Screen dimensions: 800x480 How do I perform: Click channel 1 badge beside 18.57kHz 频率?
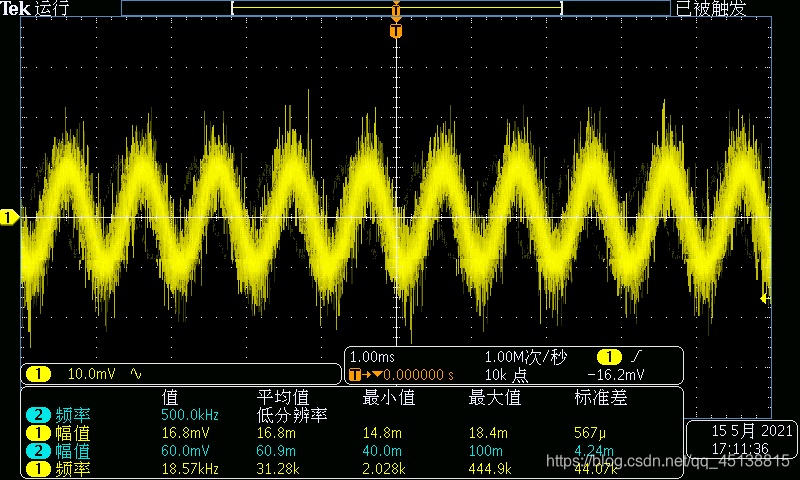point(39,469)
